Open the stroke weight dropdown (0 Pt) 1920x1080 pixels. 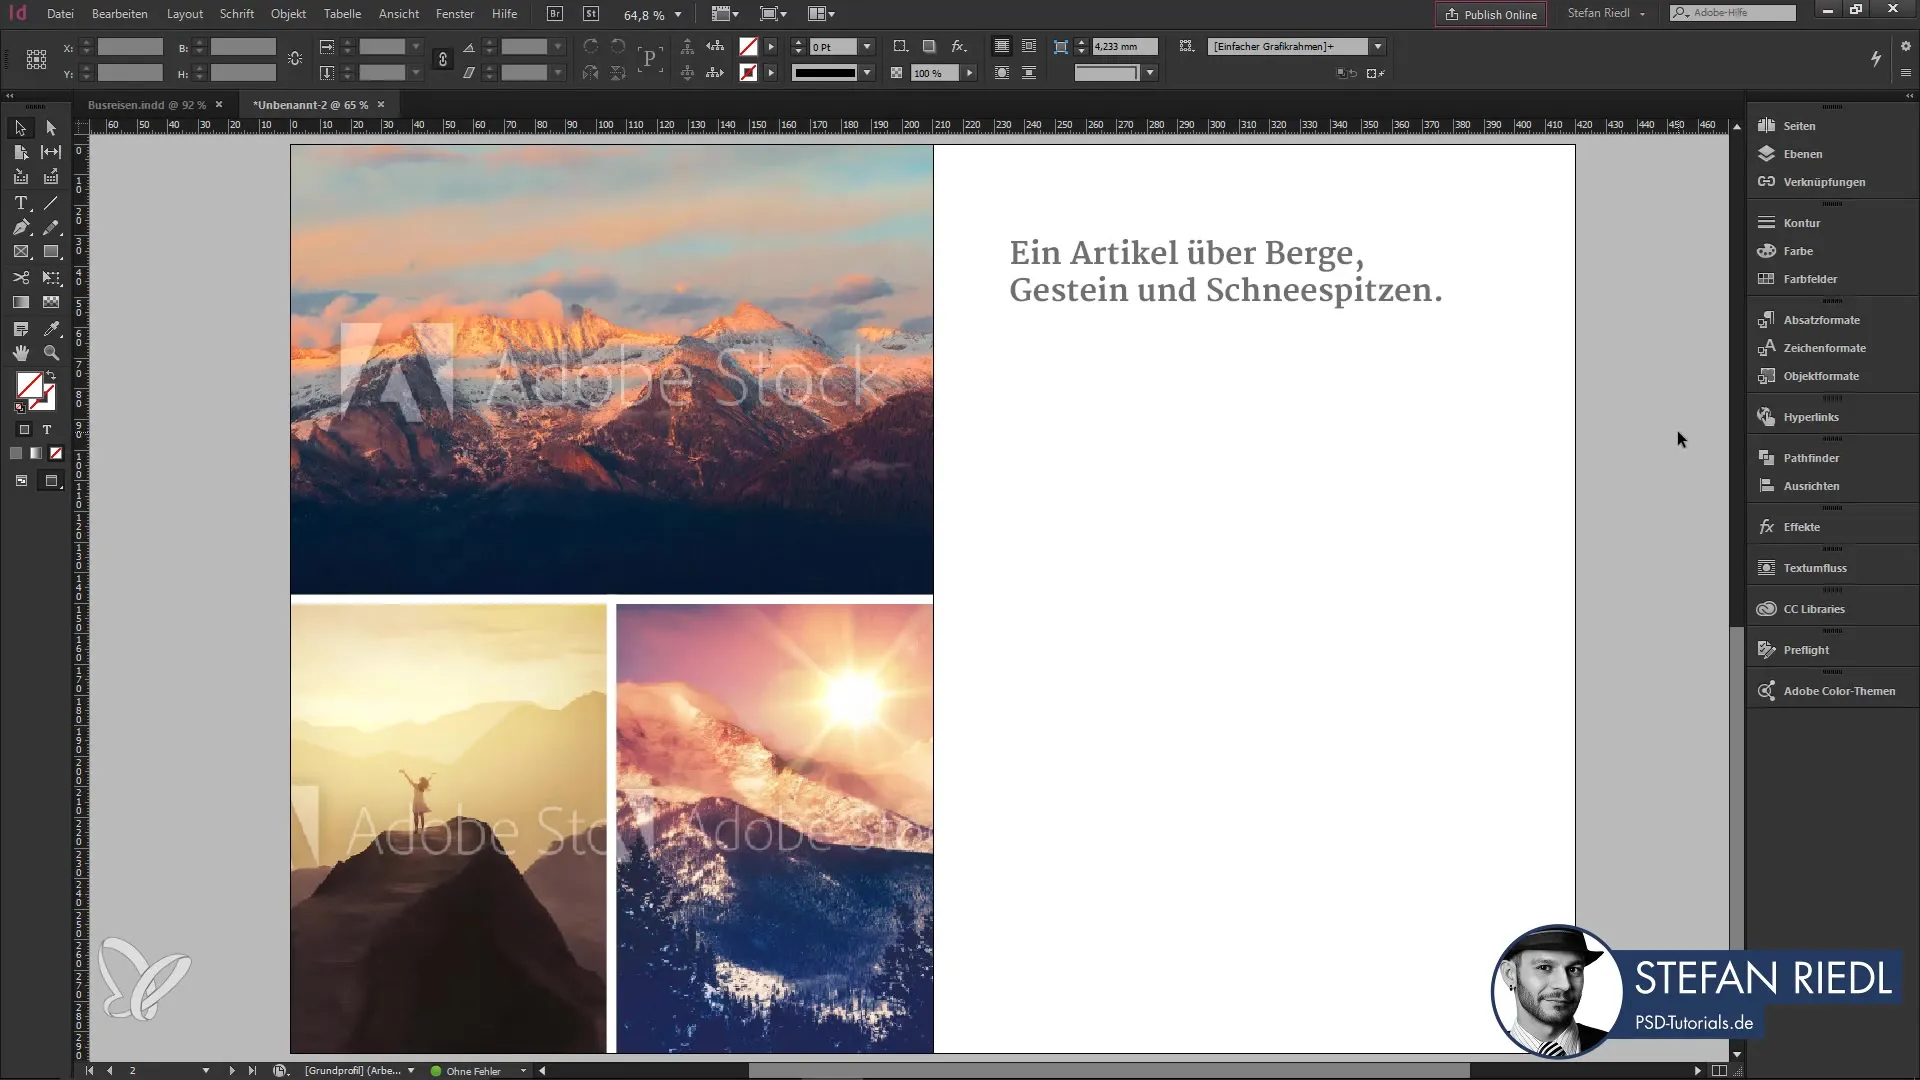point(867,47)
